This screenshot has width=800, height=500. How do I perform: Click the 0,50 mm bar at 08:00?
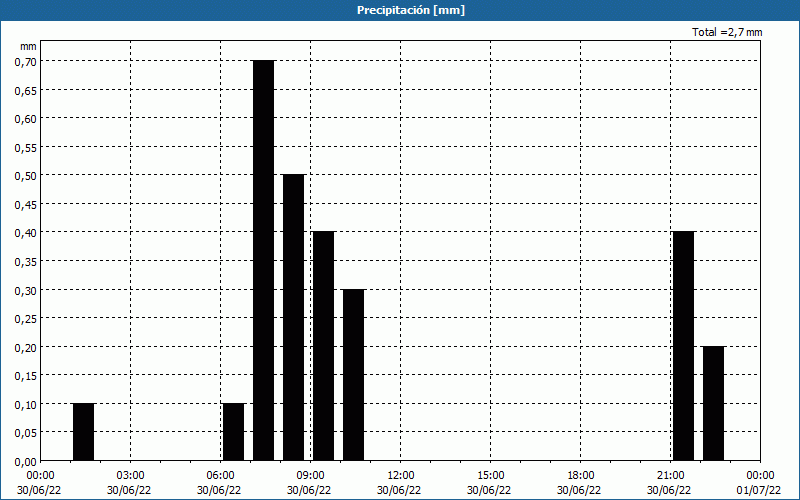click(294, 317)
